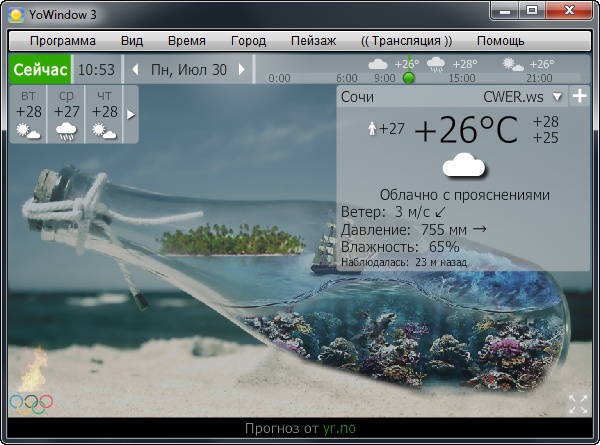Go to next day arrow
The height and width of the screenshot is (445, 600).
(243, 70)
